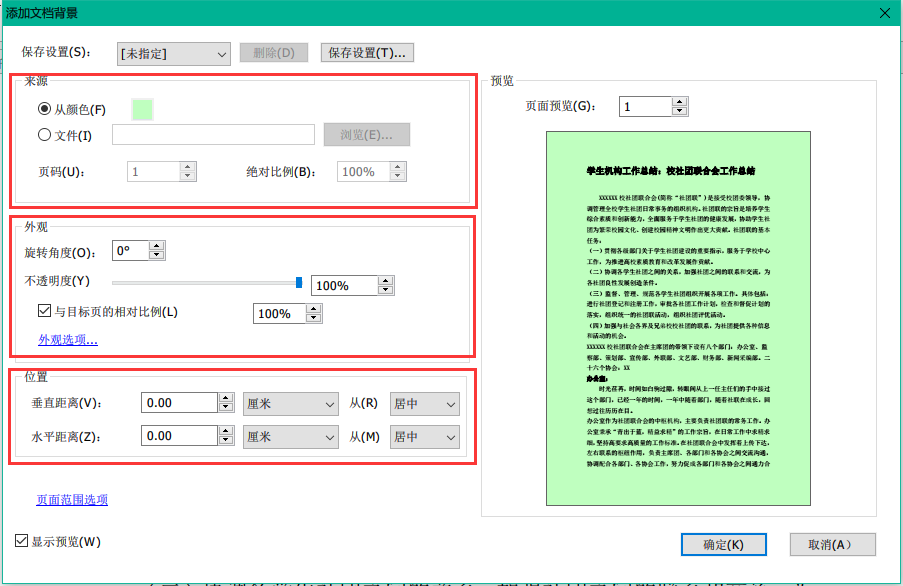Click the 页码(U) input field

click(x=154, y=172)
